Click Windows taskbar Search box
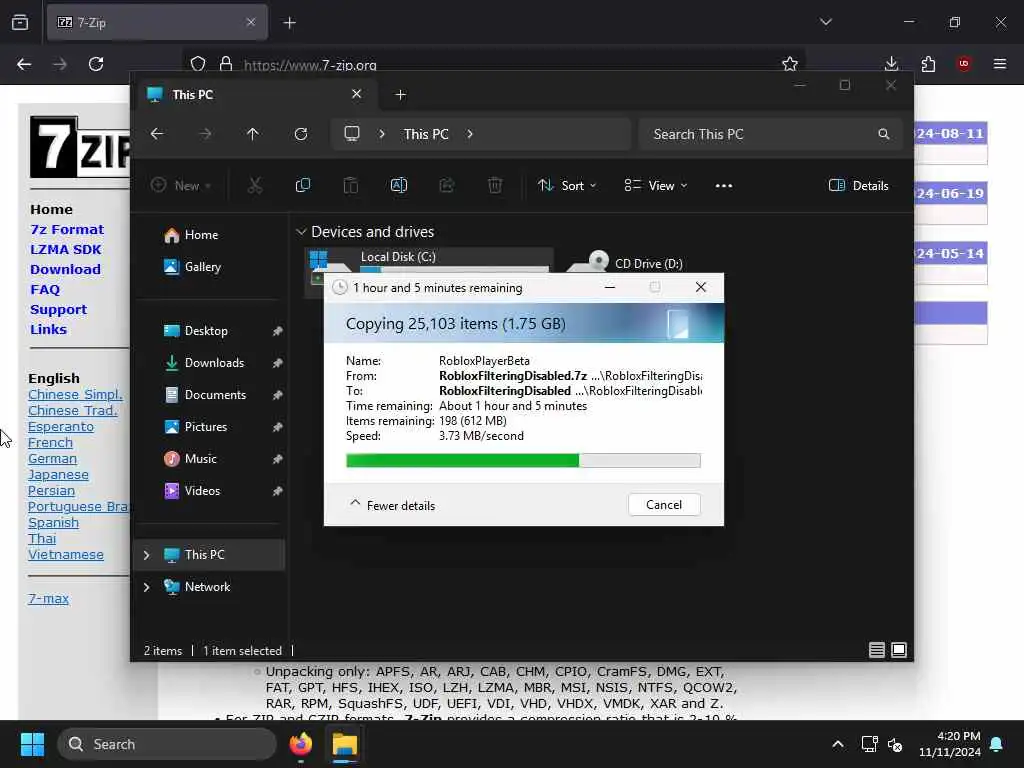This screenshot has height=768, width=1024. 167,744
